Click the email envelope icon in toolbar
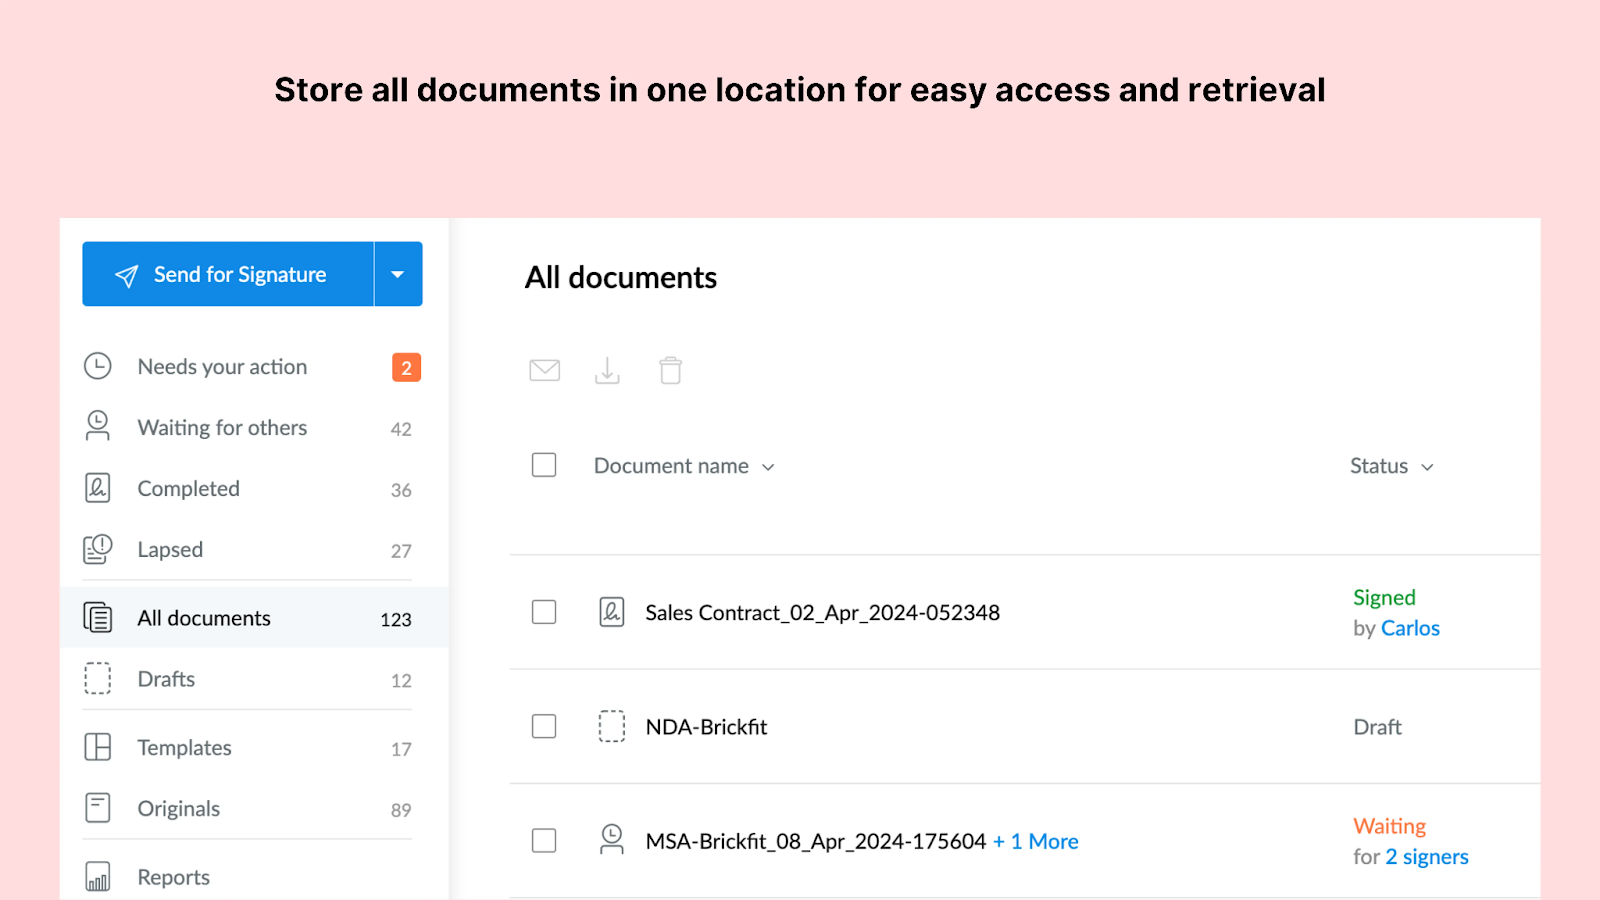1600x900 pixels. click(x=544, y=370)
